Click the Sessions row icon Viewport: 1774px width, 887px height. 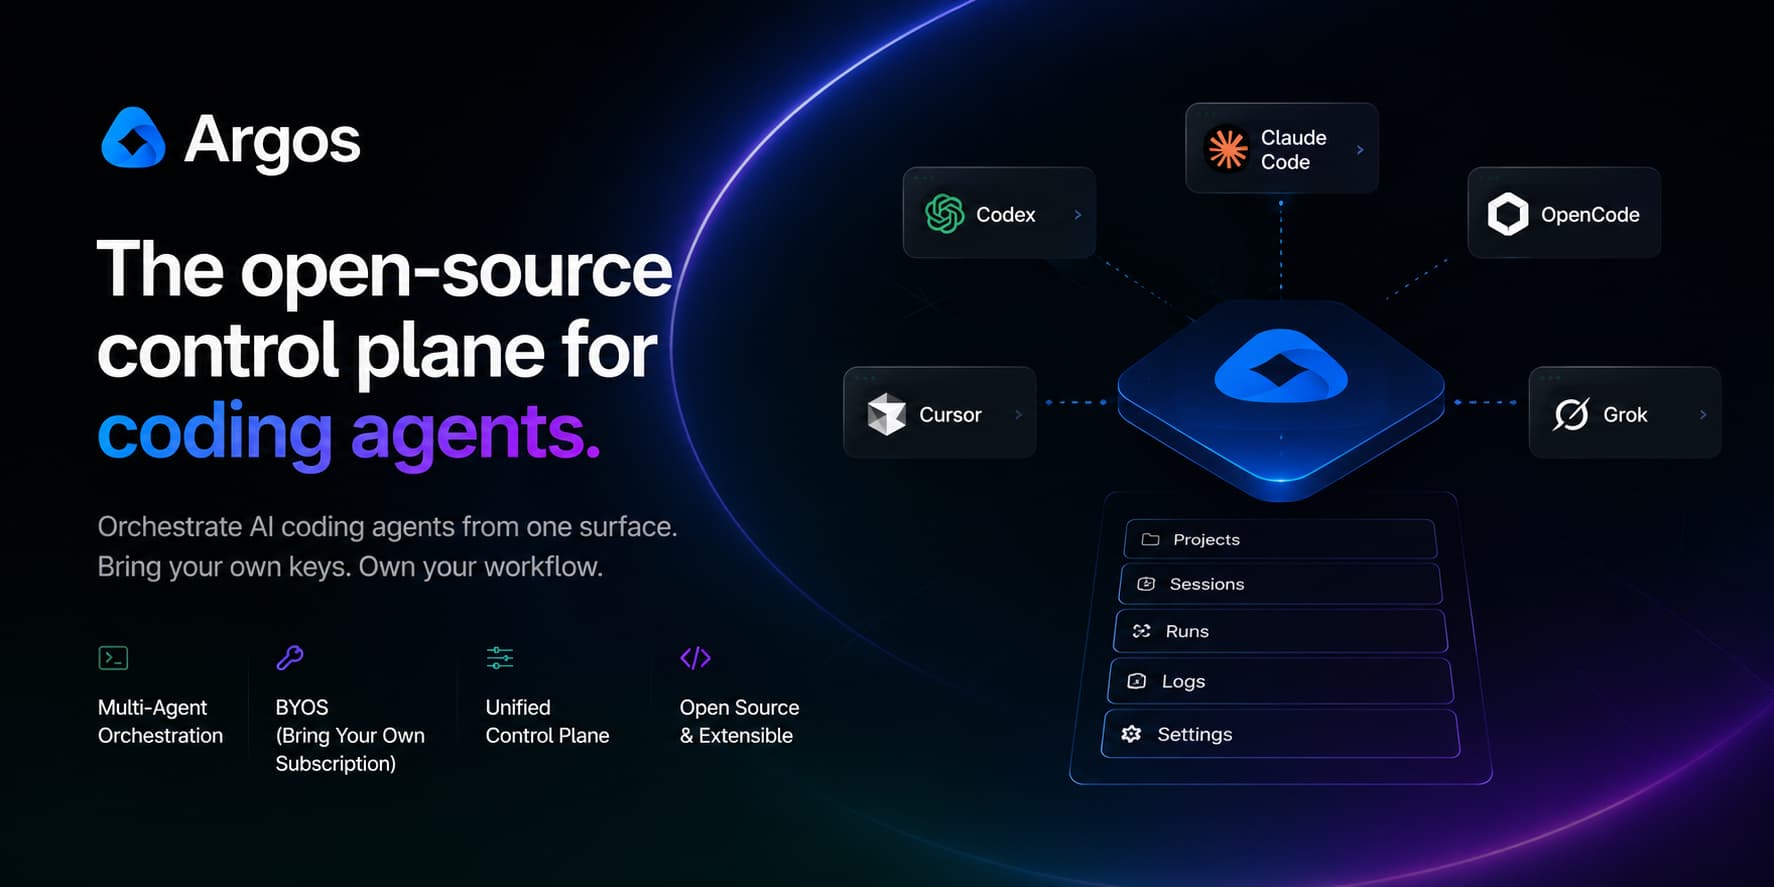point(1146,584)
